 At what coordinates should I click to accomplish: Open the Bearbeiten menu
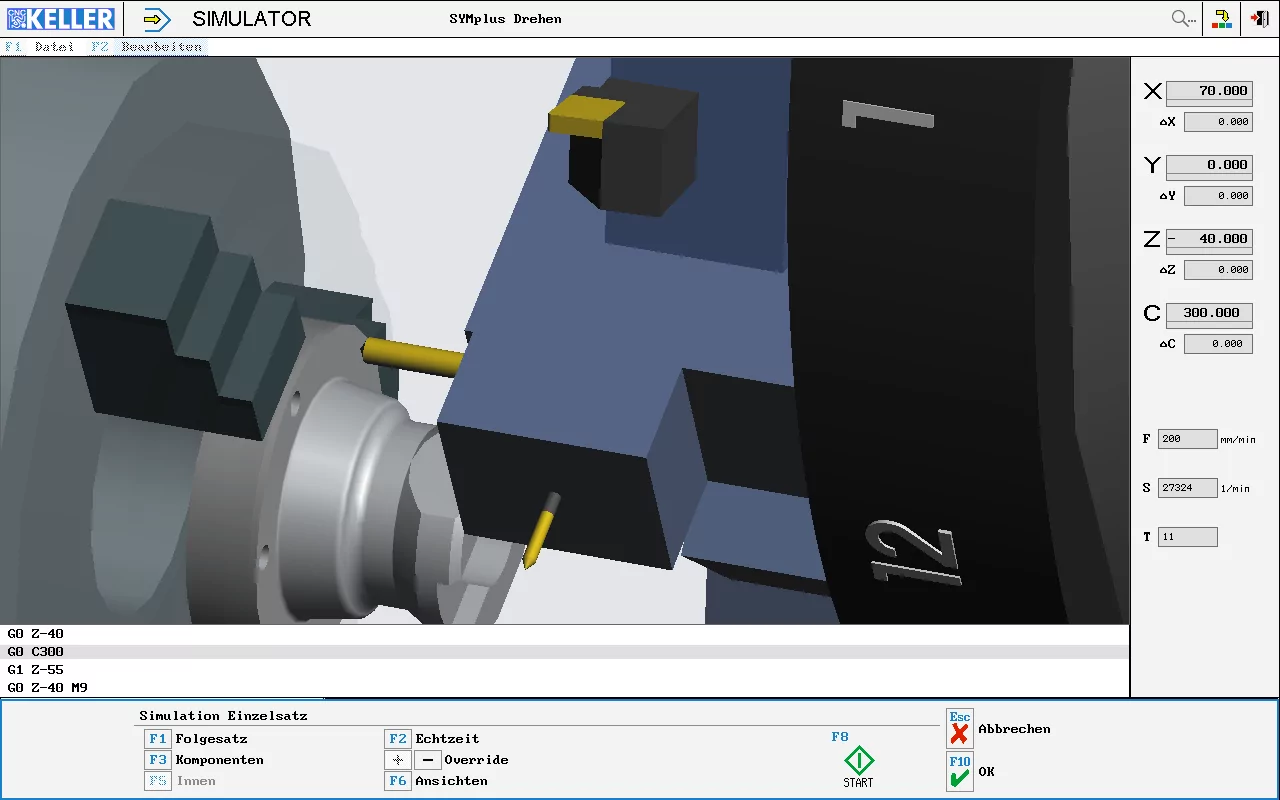(161, 47)
